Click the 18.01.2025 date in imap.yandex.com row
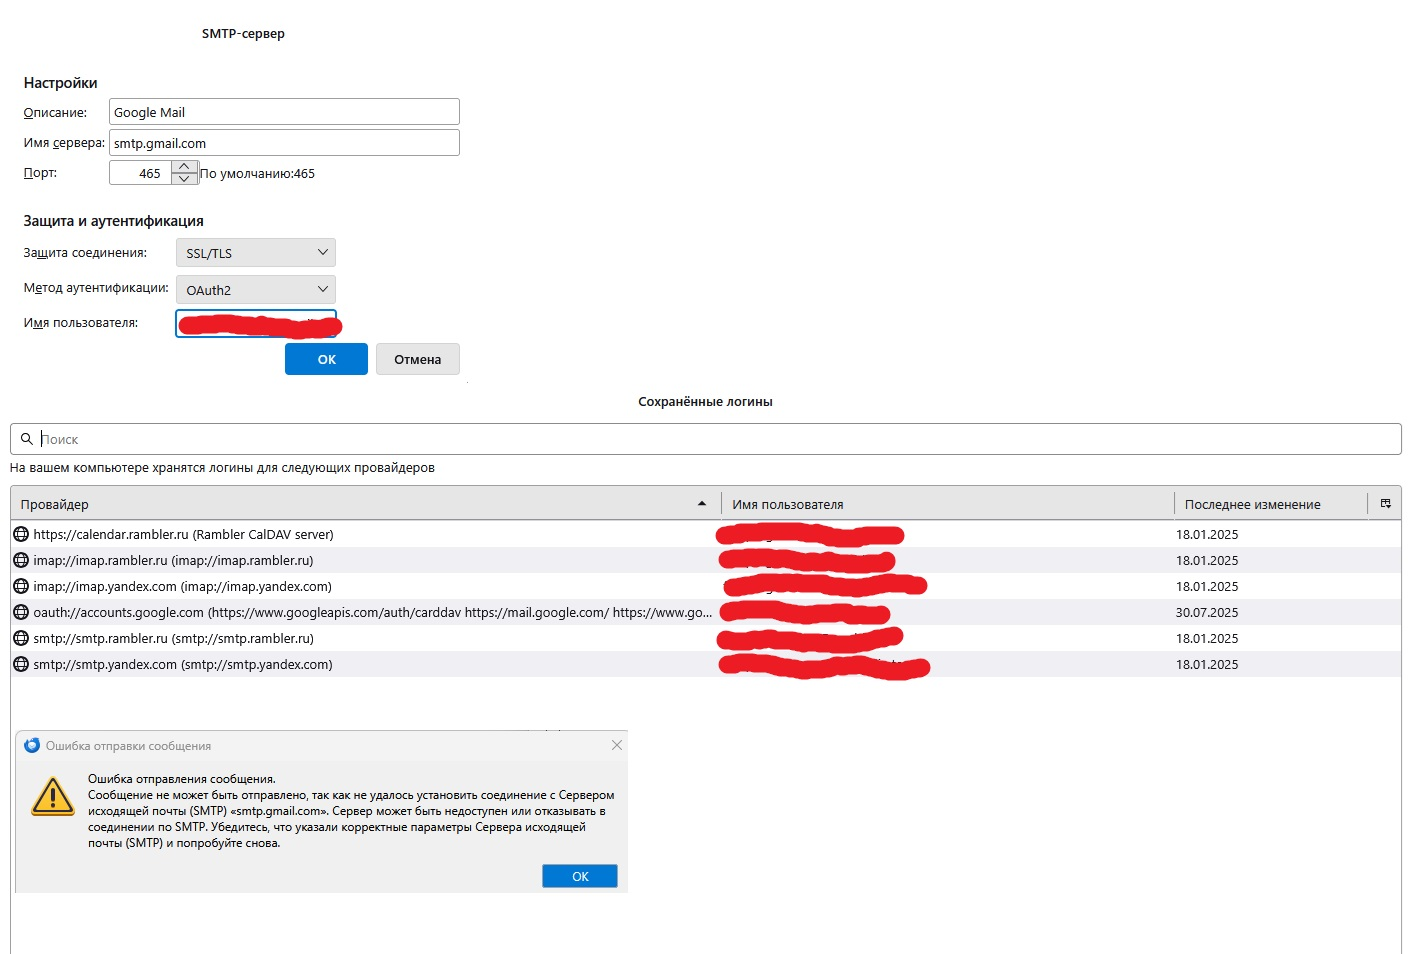 [x=1207, y=586]
